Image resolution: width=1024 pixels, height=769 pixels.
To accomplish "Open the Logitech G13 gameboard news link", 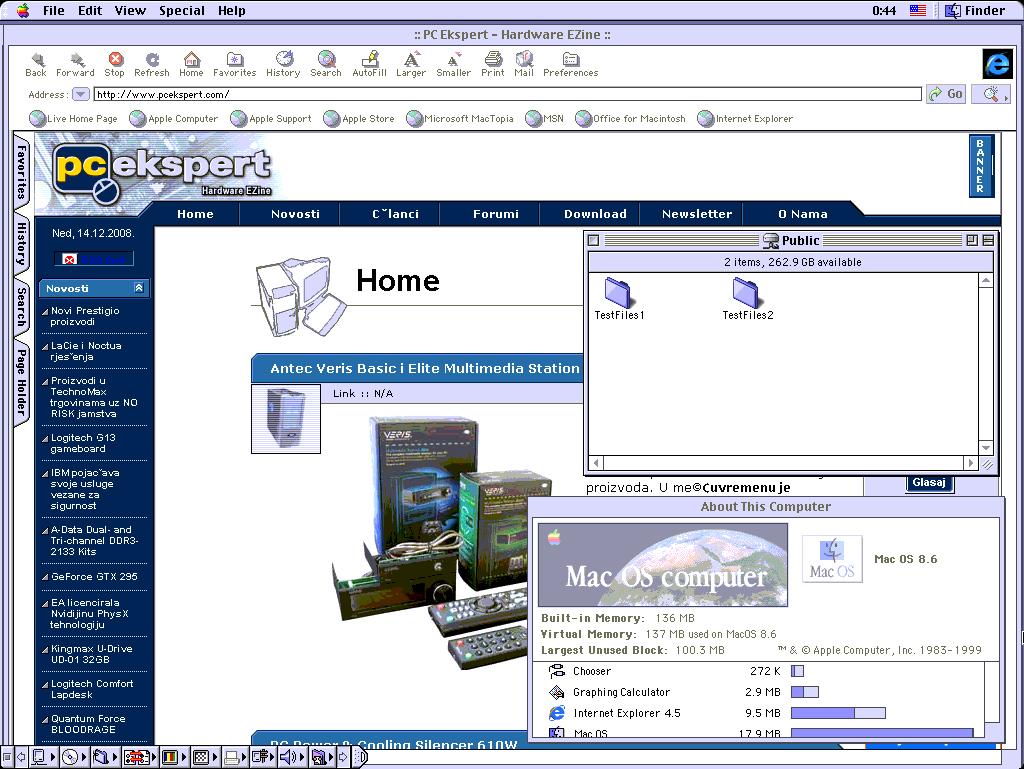I will click(82, 443).
